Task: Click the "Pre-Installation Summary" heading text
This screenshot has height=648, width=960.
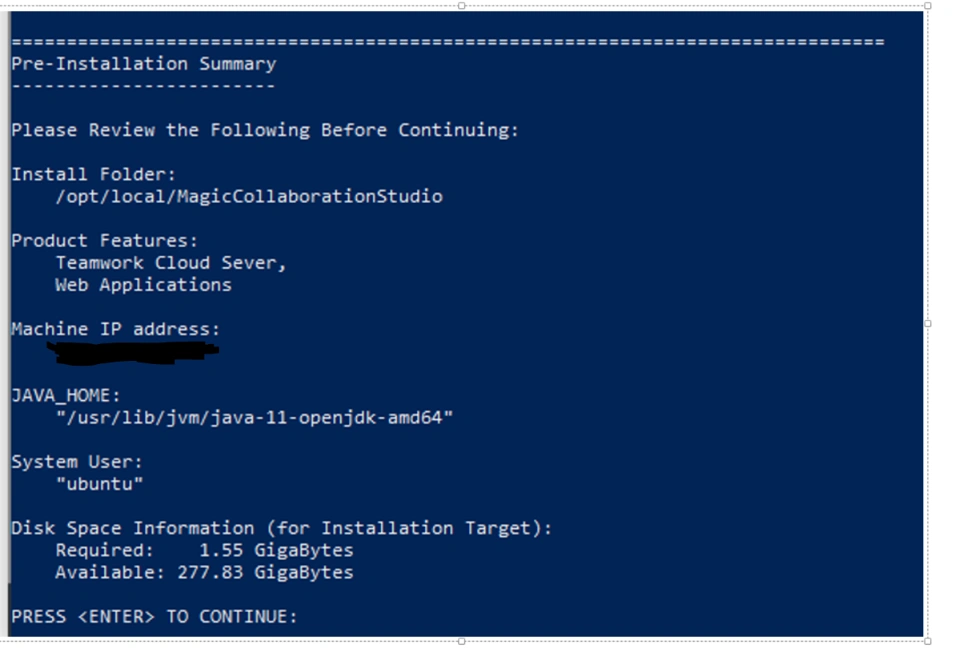Action: coord(143,64)
